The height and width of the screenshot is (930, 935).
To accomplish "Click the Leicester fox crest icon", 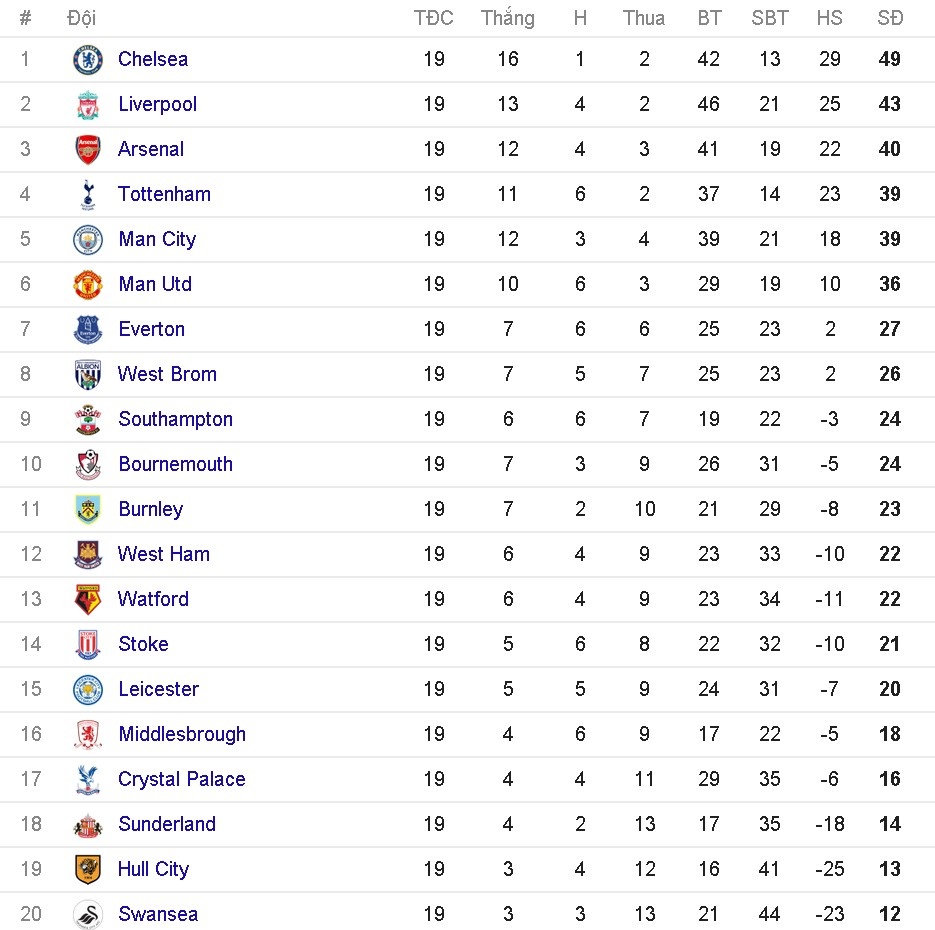I will 88,690.
